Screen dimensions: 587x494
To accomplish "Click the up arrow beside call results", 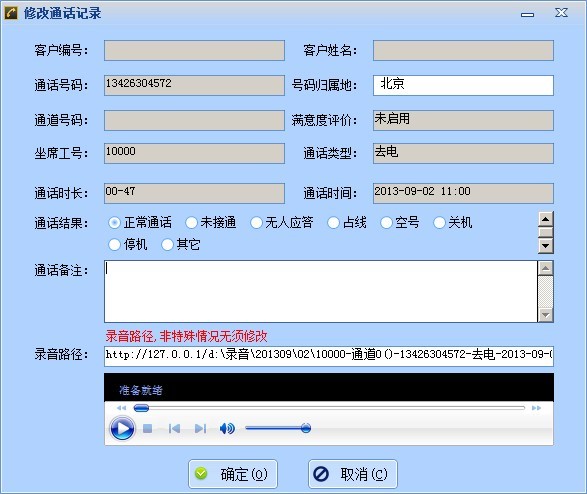I will (545, 219).
